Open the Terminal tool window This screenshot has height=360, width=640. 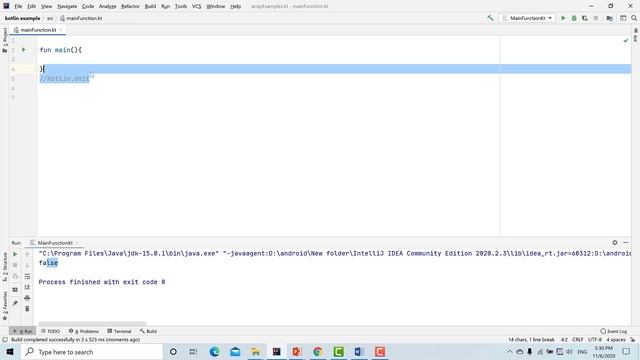click(x=119, y=331)
